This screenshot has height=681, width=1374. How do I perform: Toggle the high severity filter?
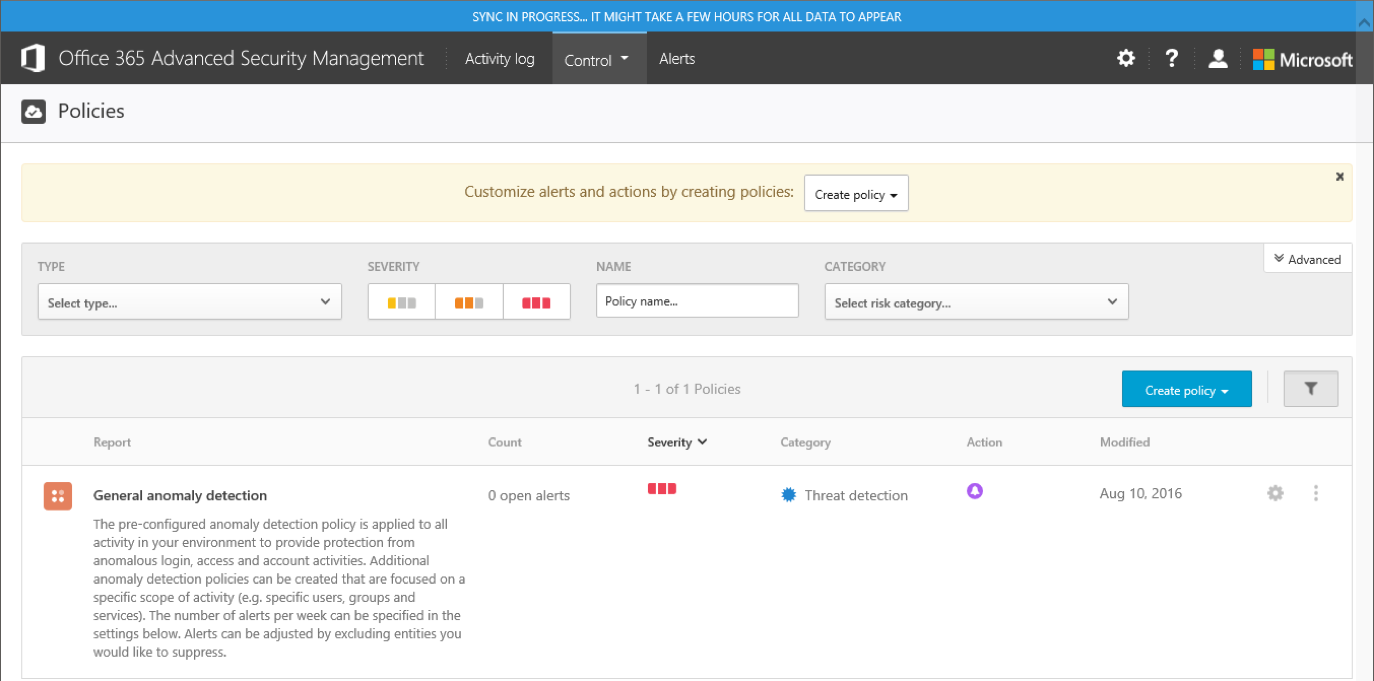tap(536, 301)
